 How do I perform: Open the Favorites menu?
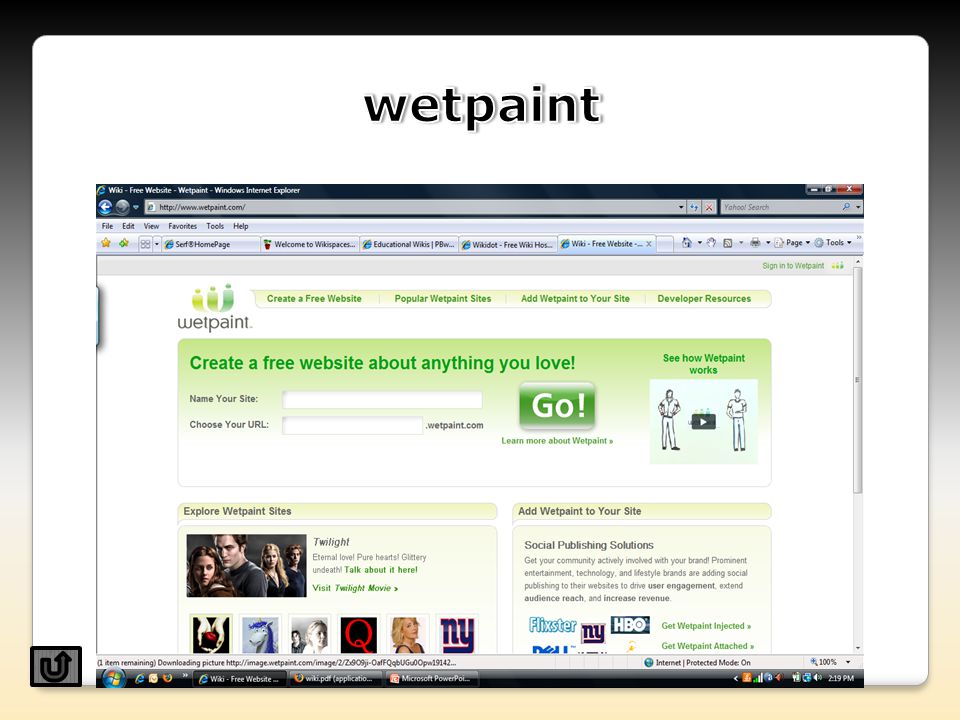[182, 226]
